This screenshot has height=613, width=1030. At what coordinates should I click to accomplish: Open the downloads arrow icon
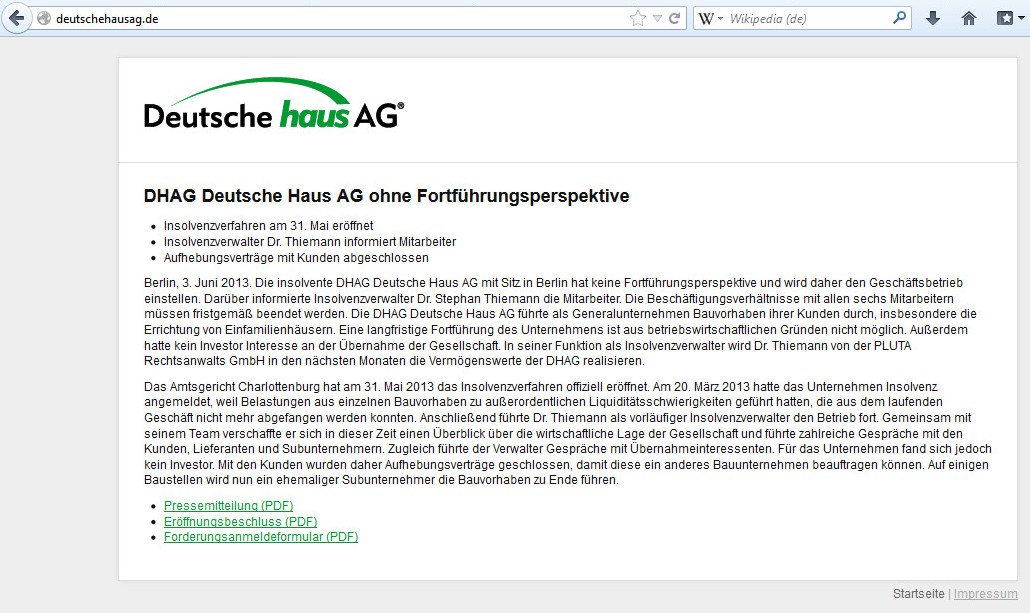[x=933, y=18]
